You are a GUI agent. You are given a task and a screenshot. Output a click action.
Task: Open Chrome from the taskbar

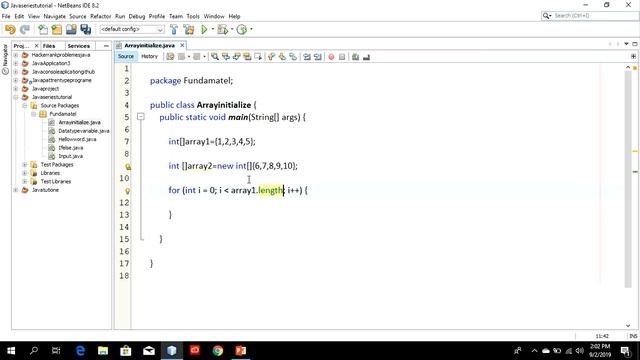tap(218, 351)
